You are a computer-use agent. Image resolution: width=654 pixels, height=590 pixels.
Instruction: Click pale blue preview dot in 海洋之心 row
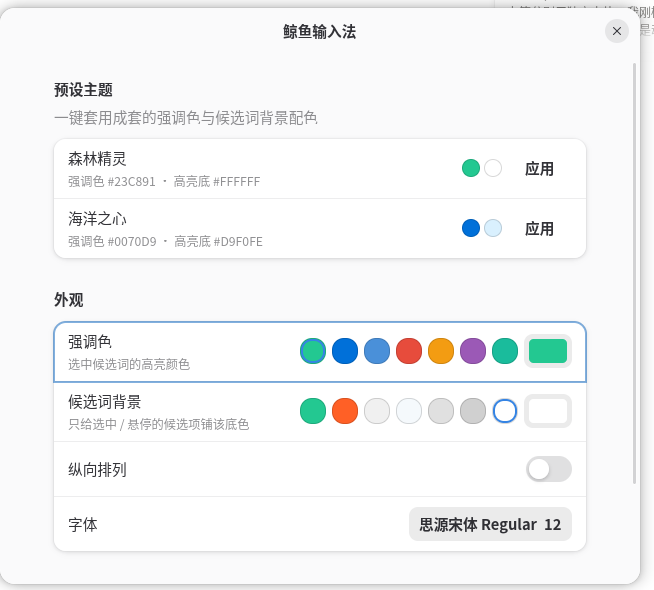(493, 228)
